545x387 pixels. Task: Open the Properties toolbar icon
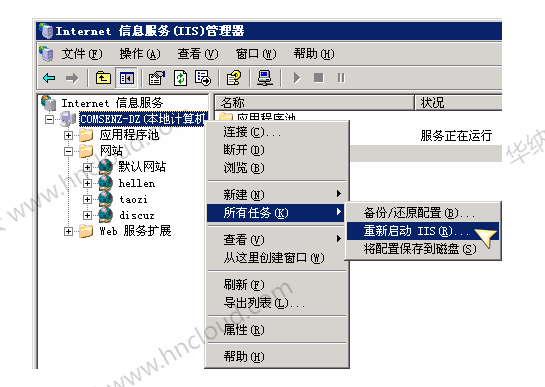click(x=157, y=78)
